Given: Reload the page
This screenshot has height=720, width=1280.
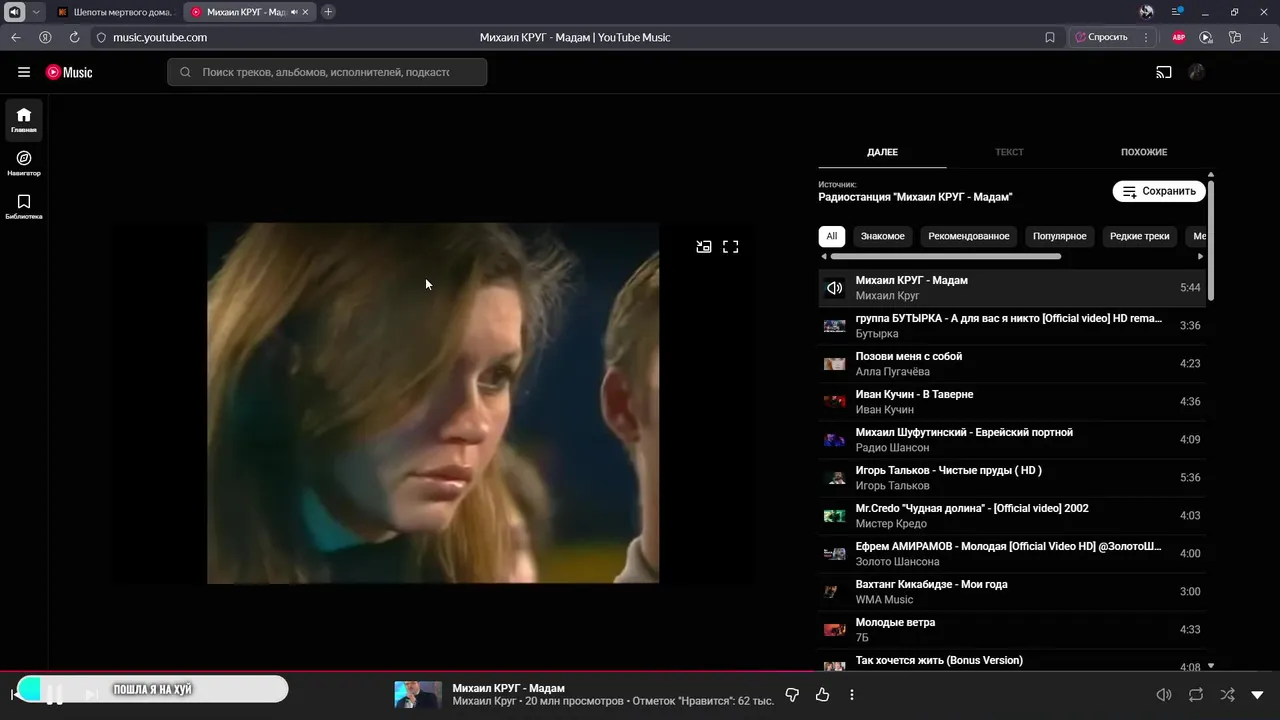Looking at the screenshot, I should point(74,37).
